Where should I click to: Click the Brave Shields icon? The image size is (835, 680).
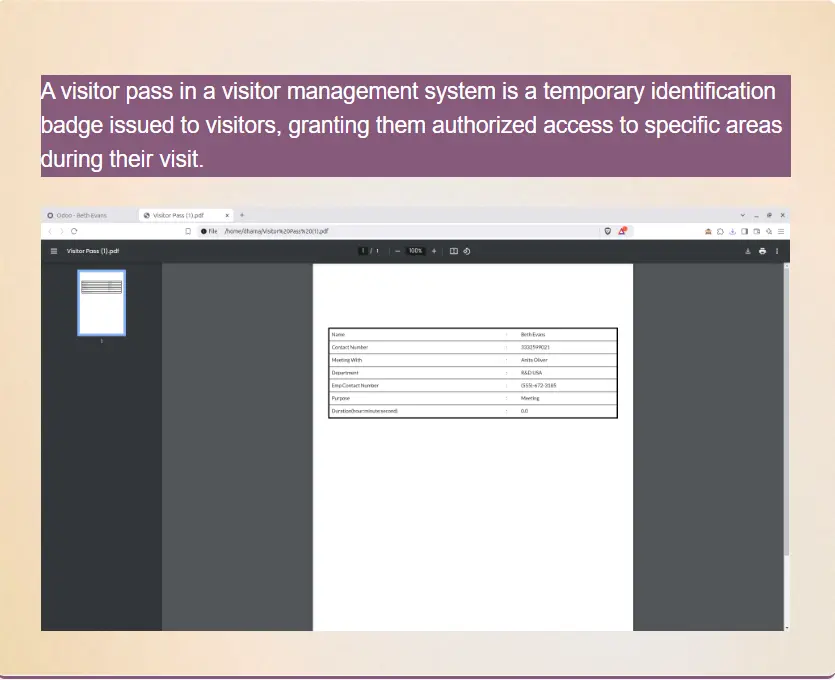pos(607,231)
